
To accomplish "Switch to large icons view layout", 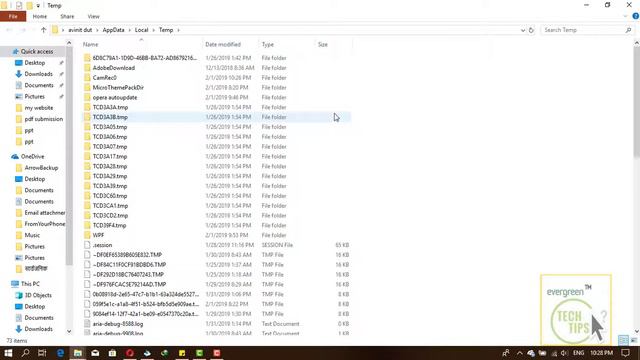I will click(x=634, y=340).
